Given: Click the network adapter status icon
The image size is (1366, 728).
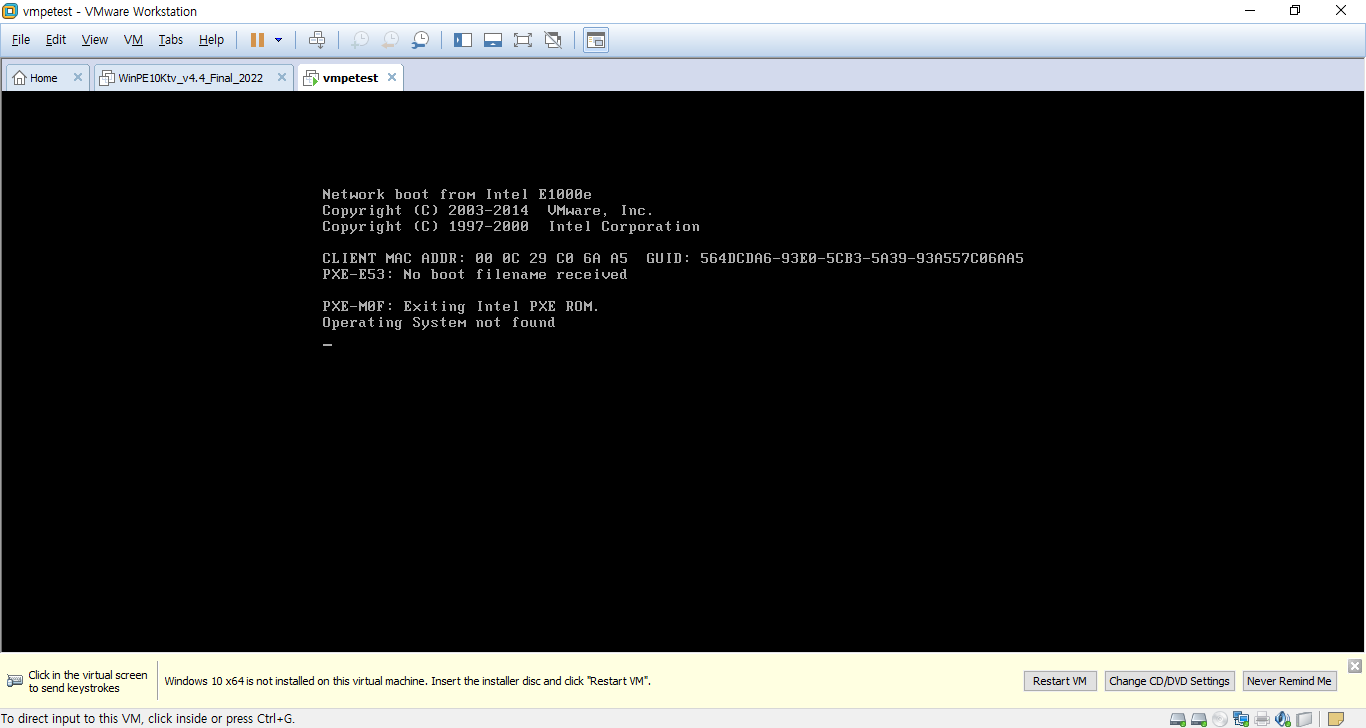Looking at the screenshot, I should [1241, 719].
